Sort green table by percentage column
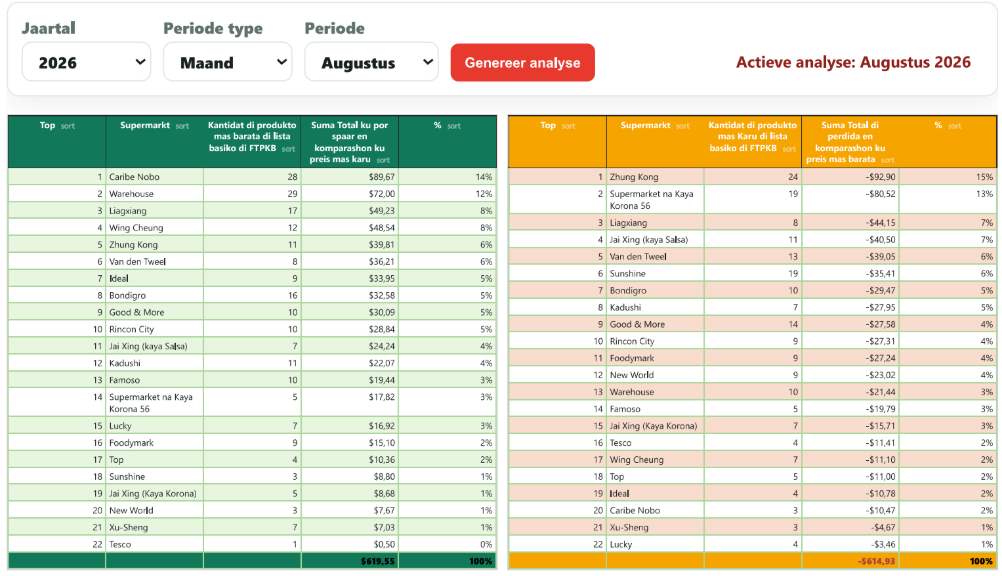The image size is (1002, 576). tap(454, 126)
